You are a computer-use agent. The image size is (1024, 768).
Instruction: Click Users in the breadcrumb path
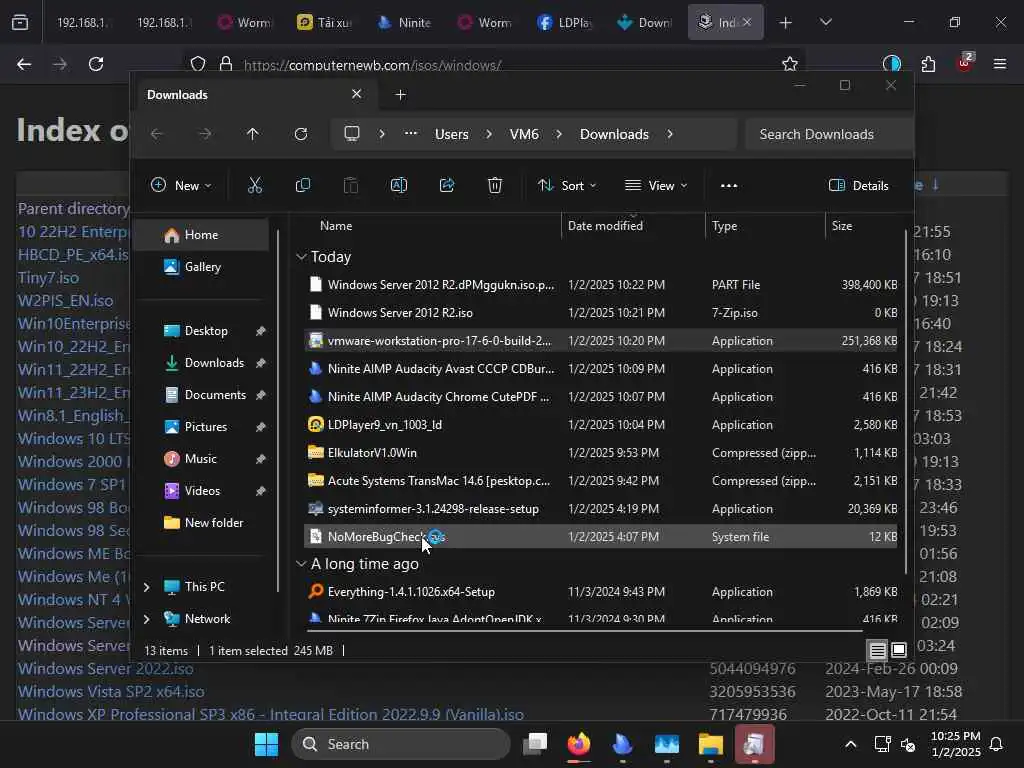452,134
